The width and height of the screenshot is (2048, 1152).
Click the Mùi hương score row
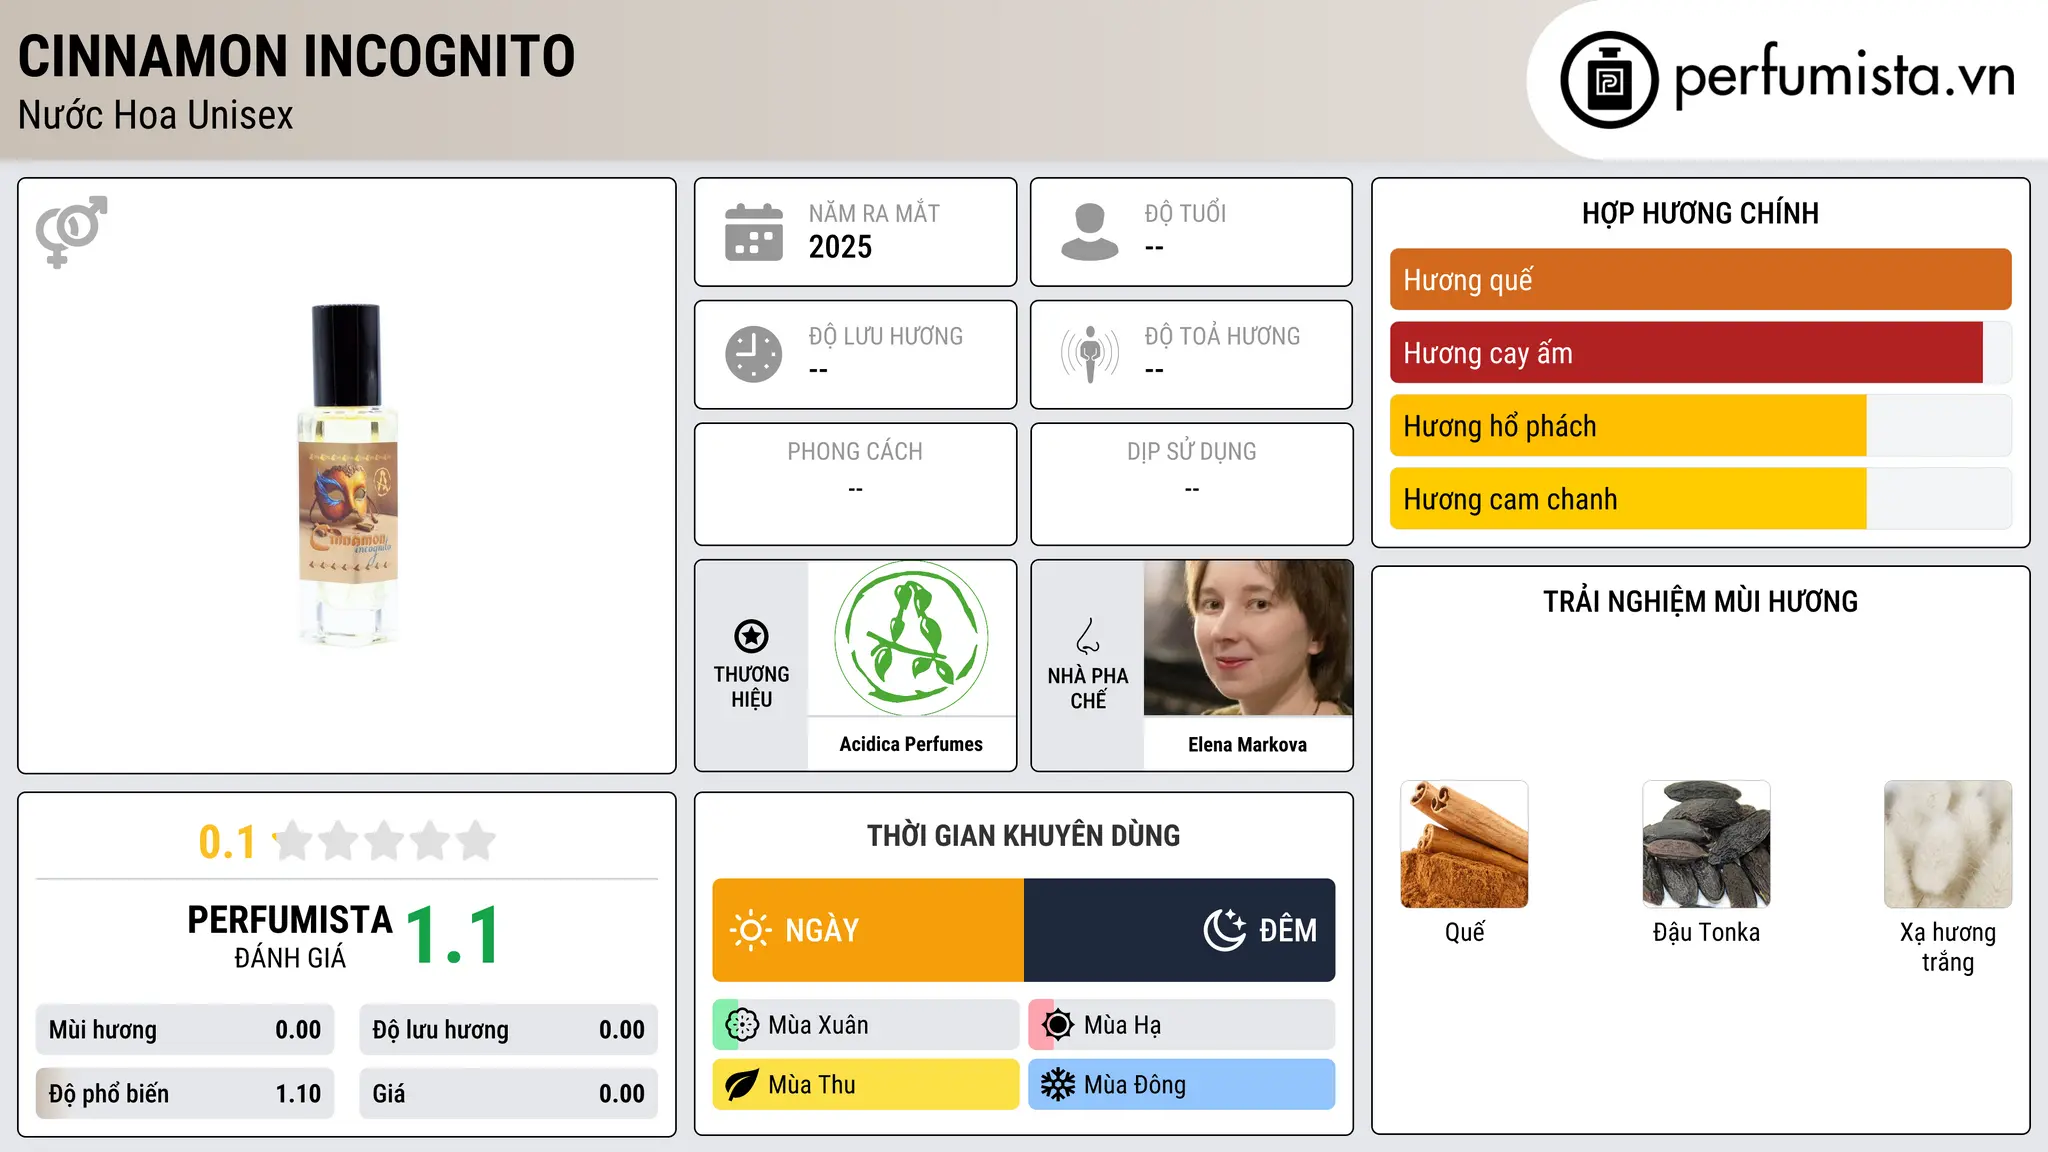click(x=185, y=1030)
